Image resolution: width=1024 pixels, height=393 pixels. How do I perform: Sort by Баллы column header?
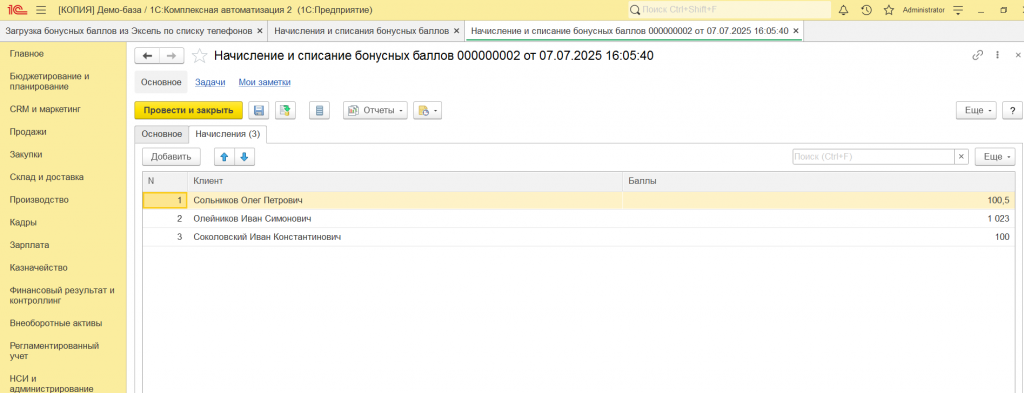[x=819, y=181]
